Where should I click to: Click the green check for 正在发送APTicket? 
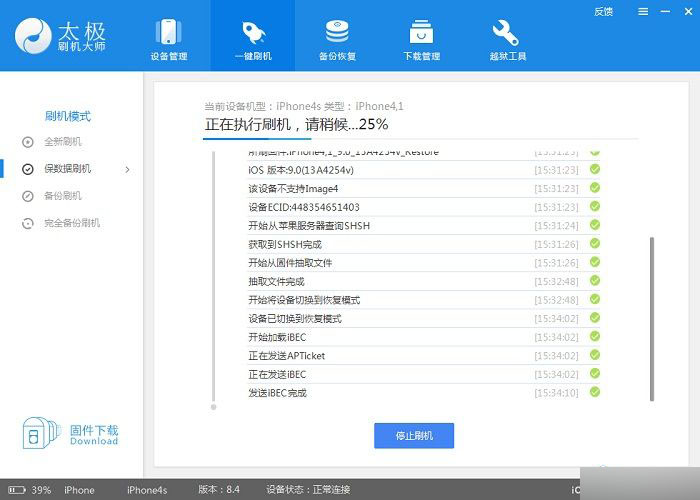[x=595, y=355]
